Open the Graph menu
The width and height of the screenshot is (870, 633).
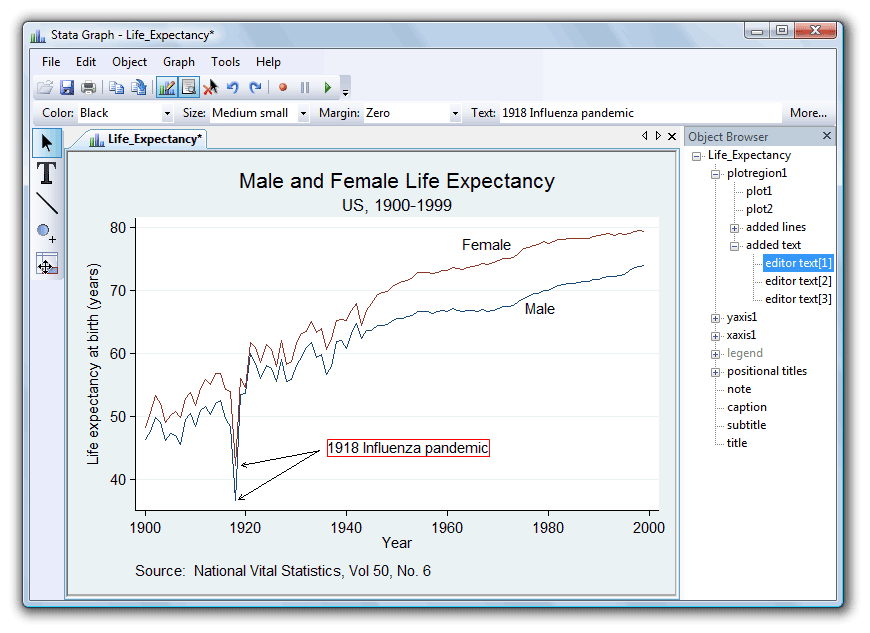point(178,62)
